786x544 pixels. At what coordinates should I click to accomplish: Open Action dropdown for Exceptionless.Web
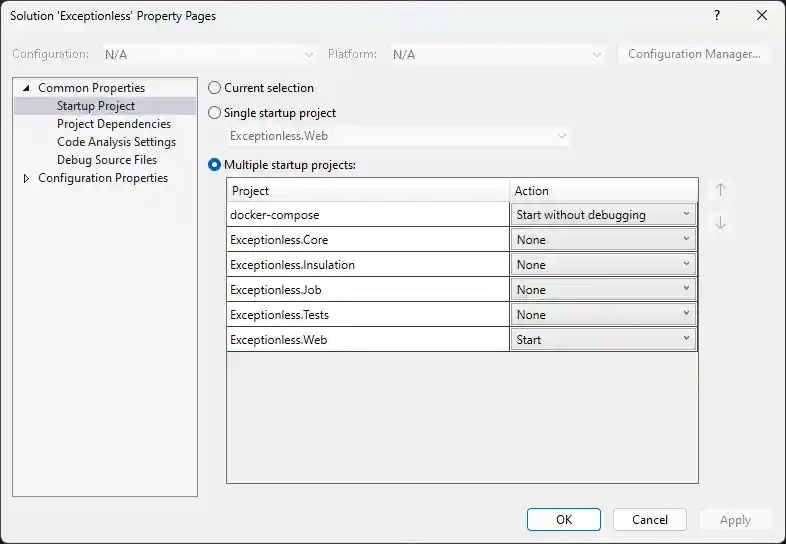pos(603,340)
